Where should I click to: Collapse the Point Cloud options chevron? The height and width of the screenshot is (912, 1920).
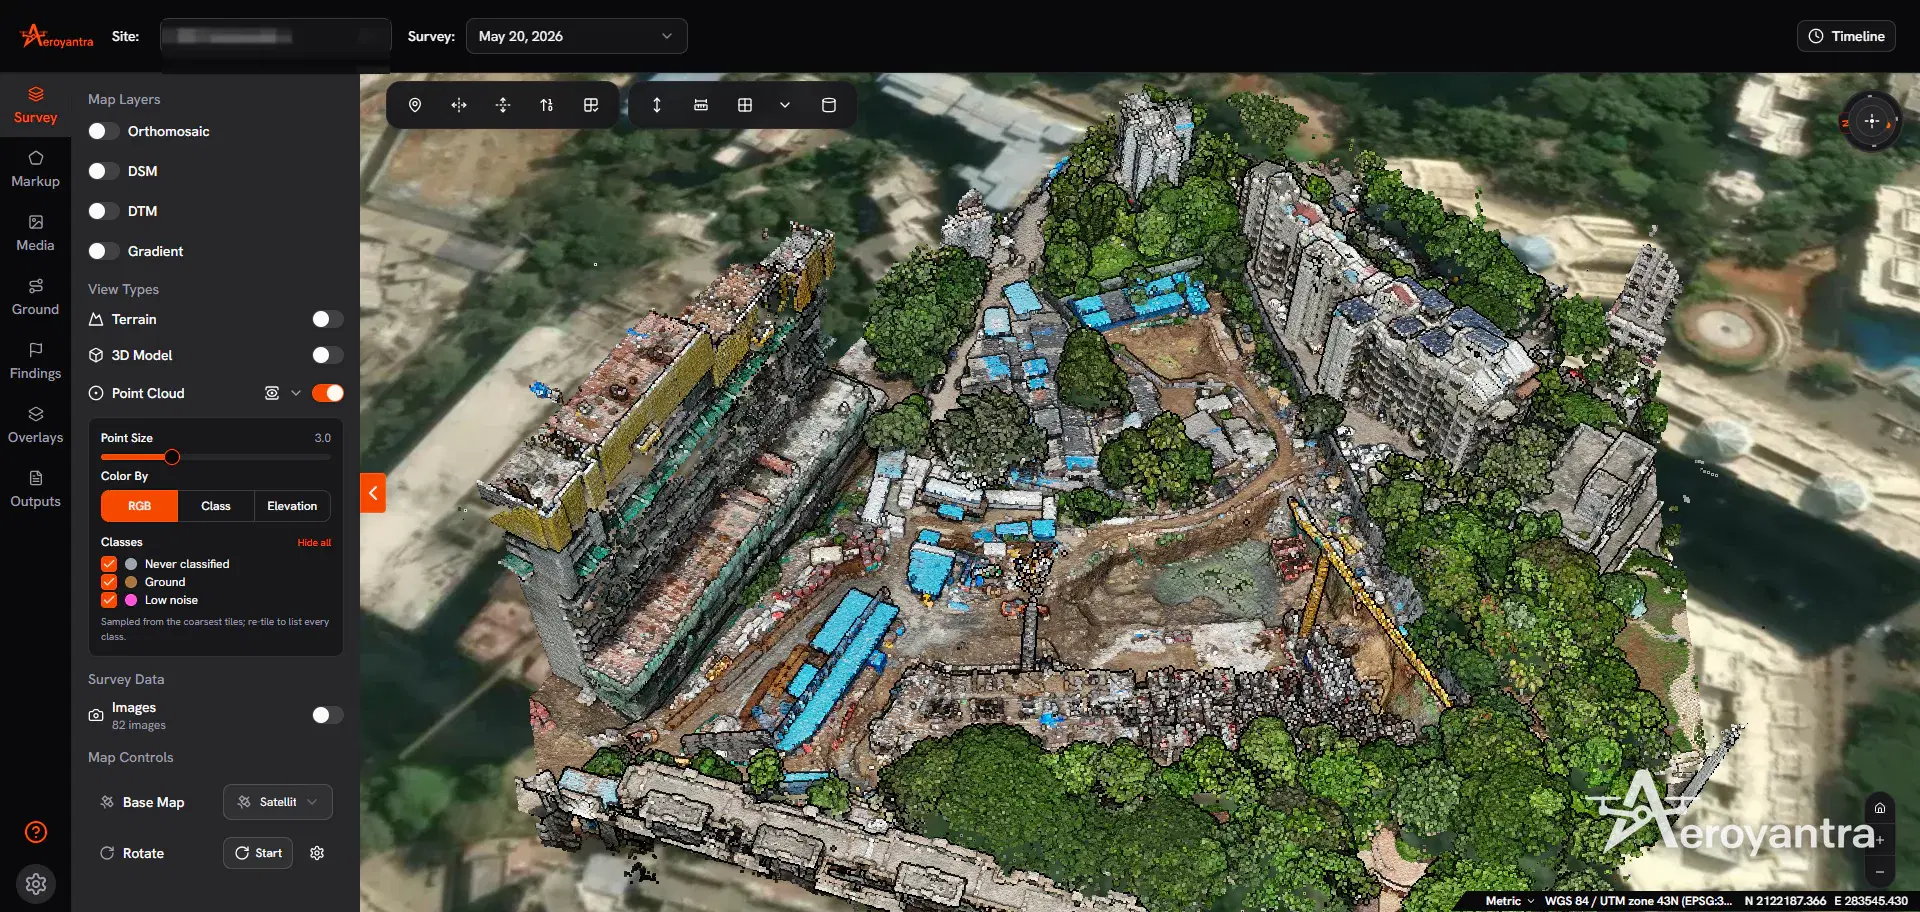296,393
